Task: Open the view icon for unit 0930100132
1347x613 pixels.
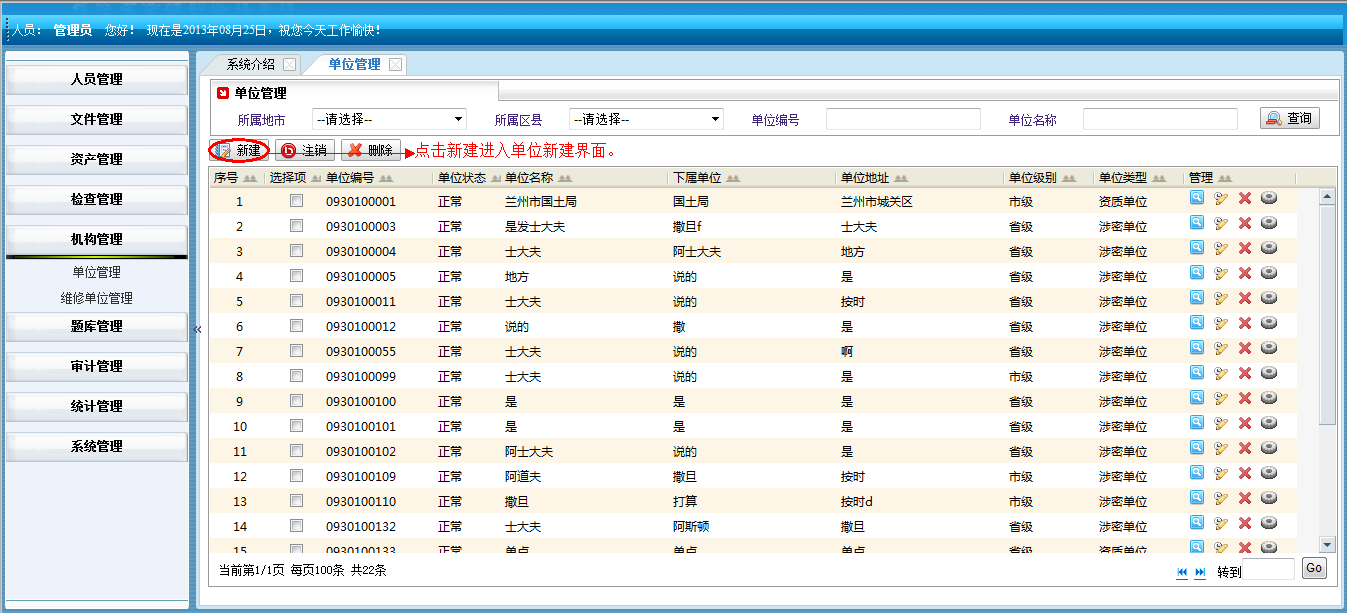Action: 1196,522
